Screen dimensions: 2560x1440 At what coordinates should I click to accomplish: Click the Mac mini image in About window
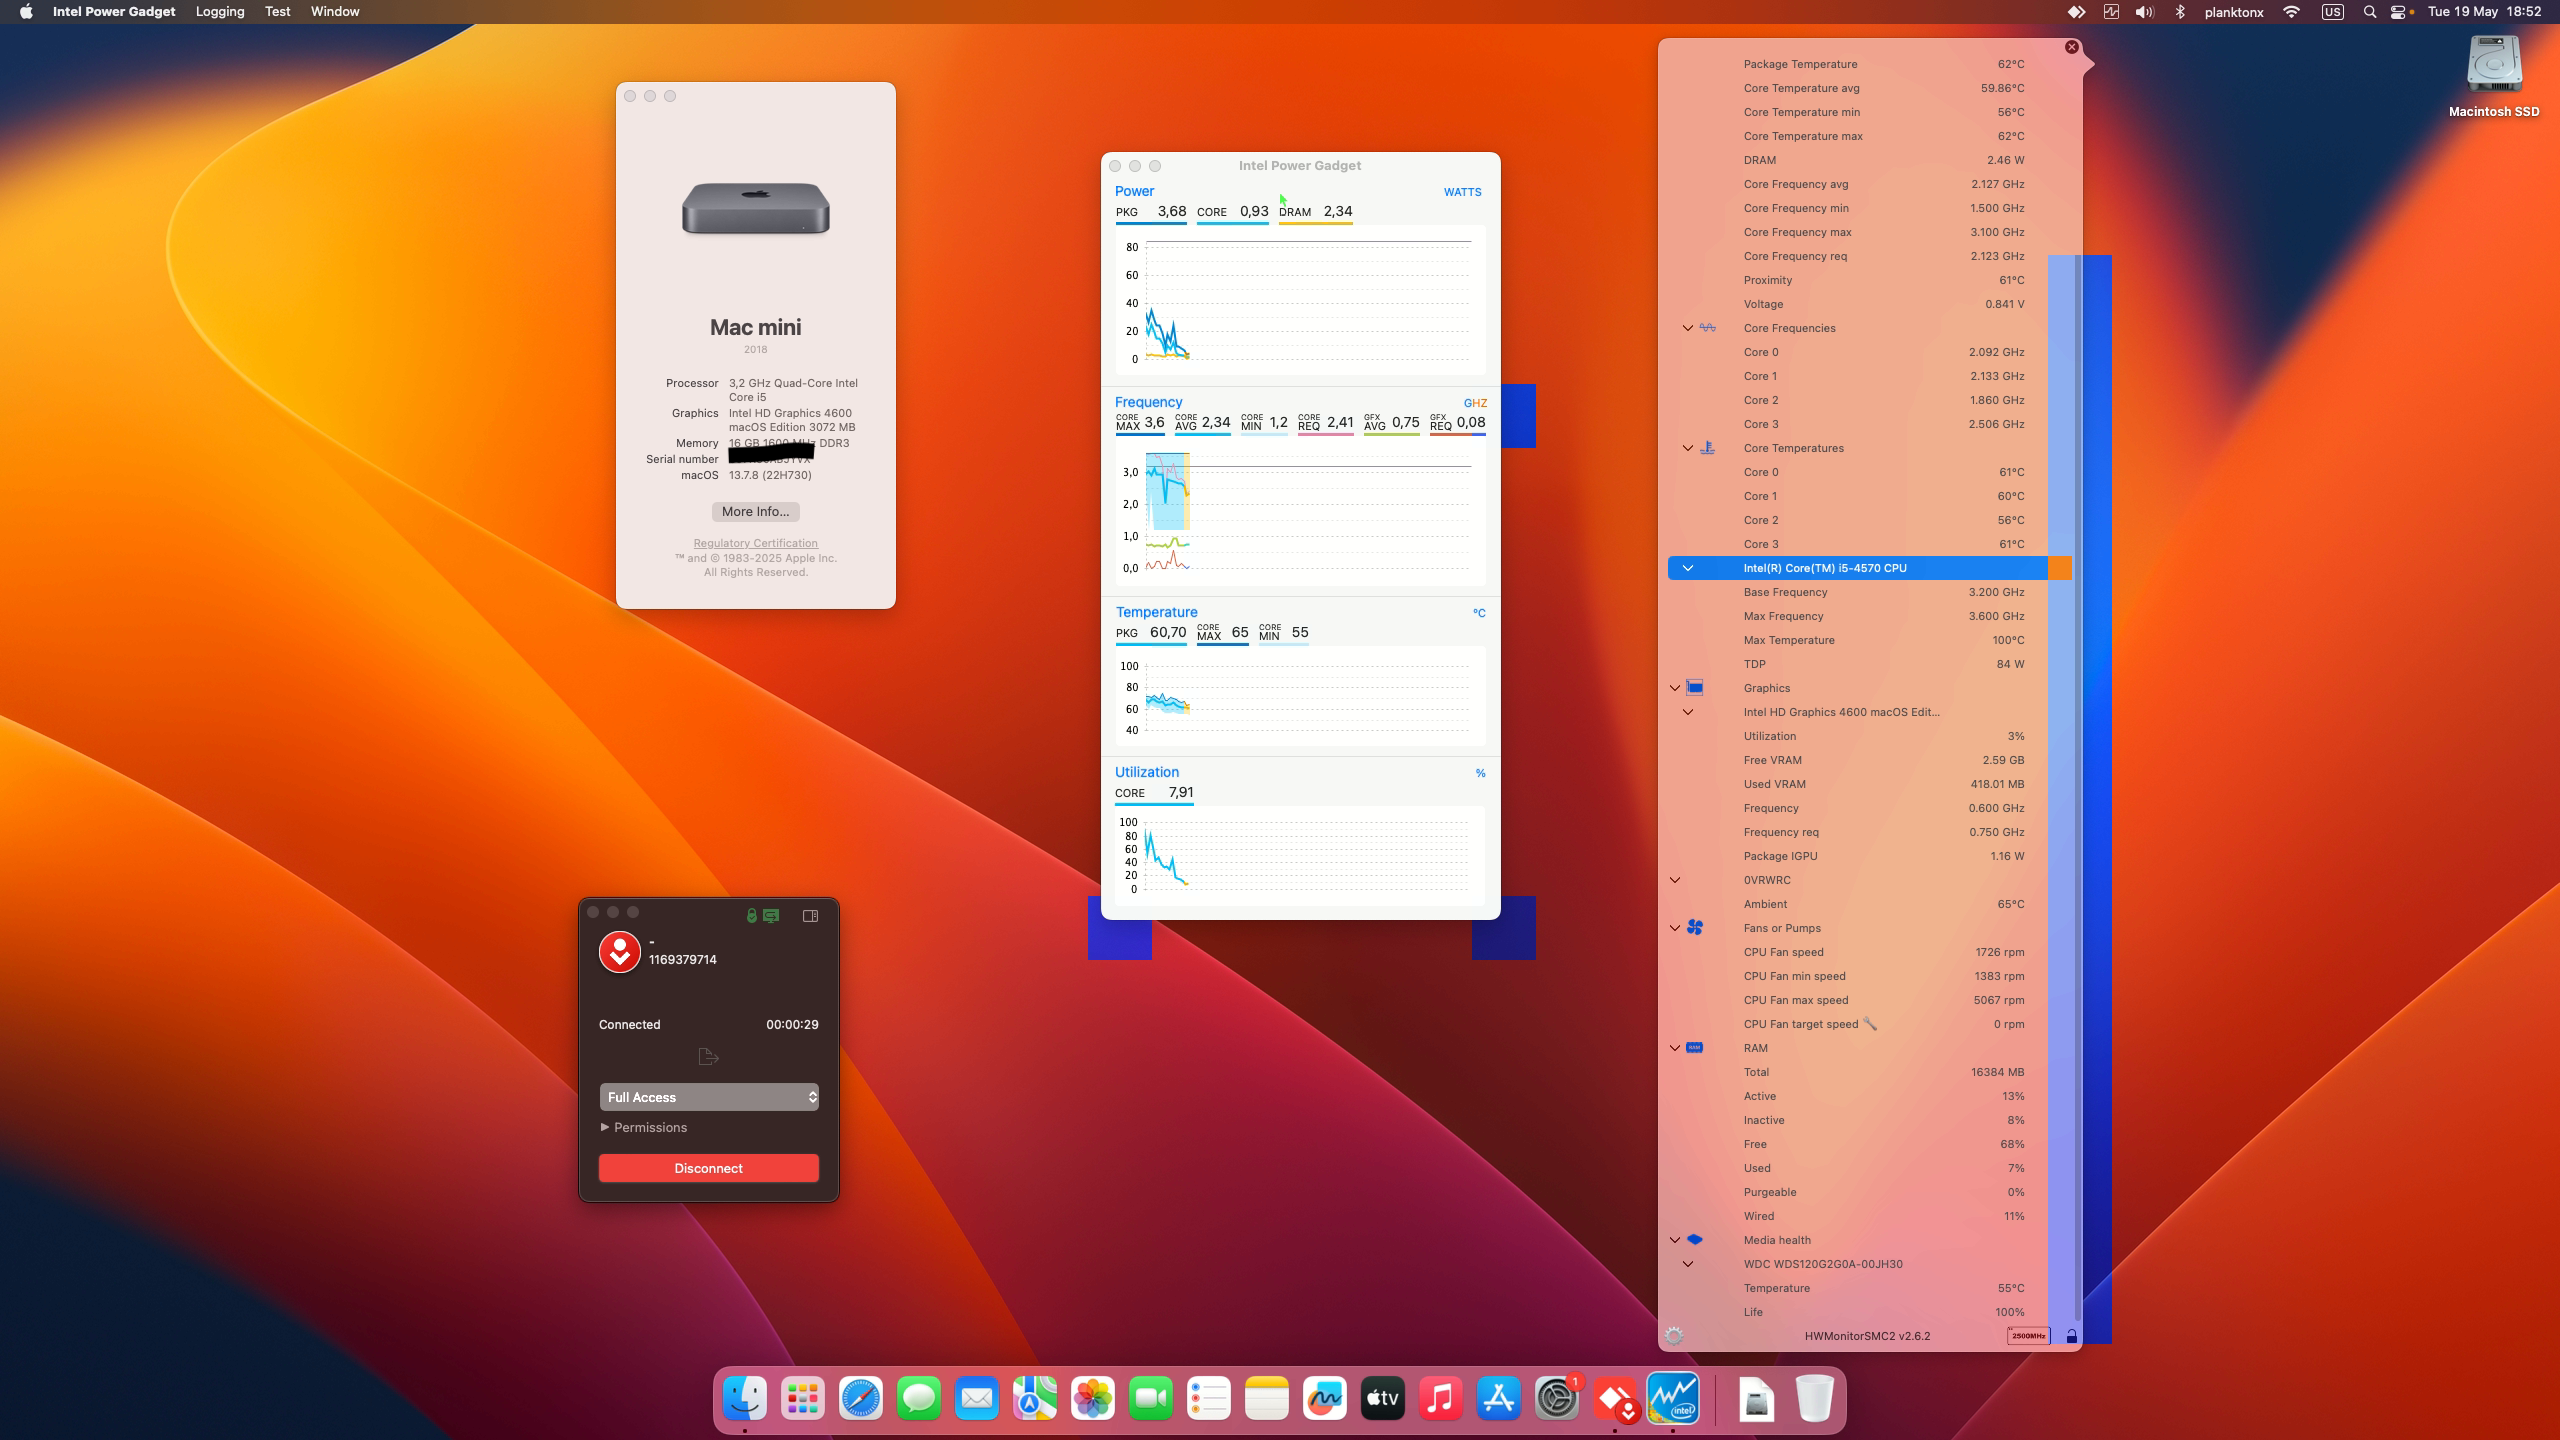click(x=756, y=208)
